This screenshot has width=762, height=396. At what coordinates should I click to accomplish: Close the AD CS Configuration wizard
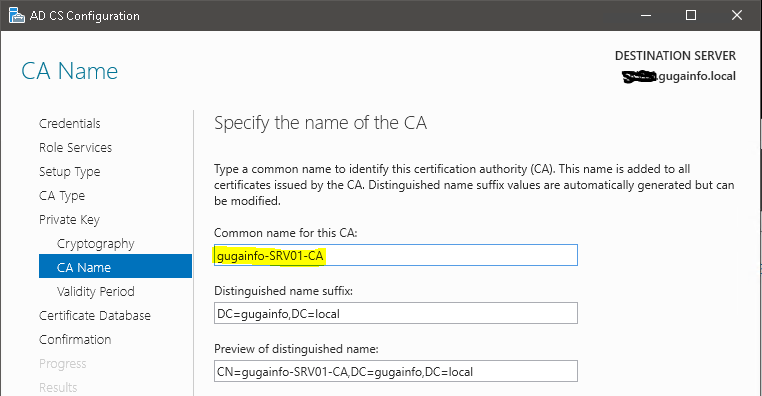(x=737, y=16)
